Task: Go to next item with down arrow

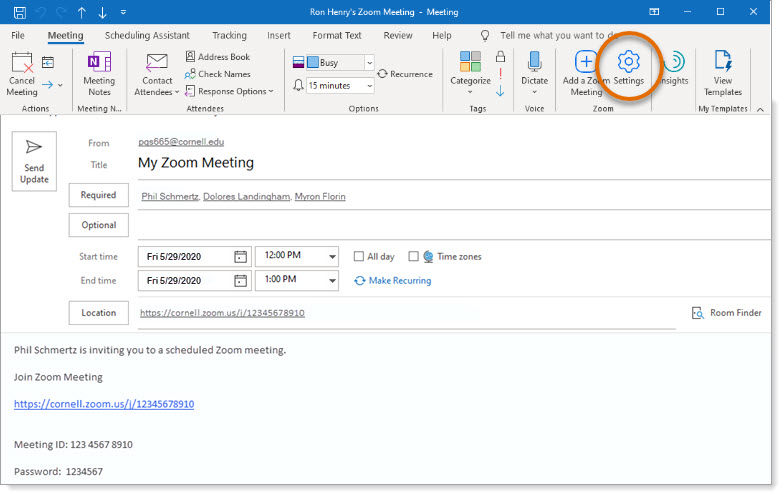Action: (102, 12)
